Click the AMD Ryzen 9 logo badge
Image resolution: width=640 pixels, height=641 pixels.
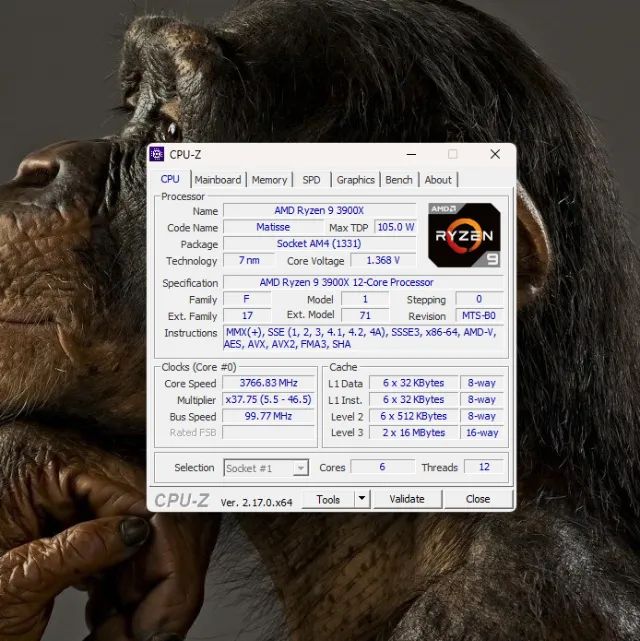point(464,235)
